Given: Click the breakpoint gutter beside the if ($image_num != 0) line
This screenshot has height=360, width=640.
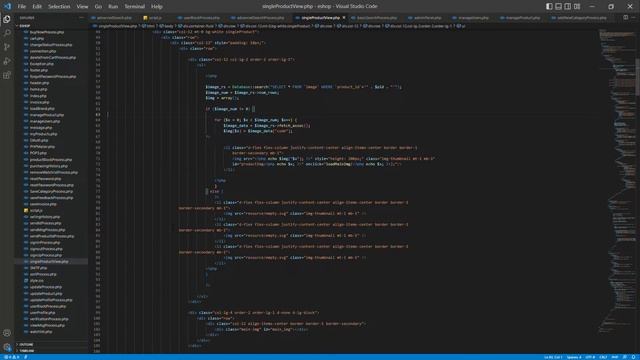Looking at the screenshot, I should (x=93, y=109).
